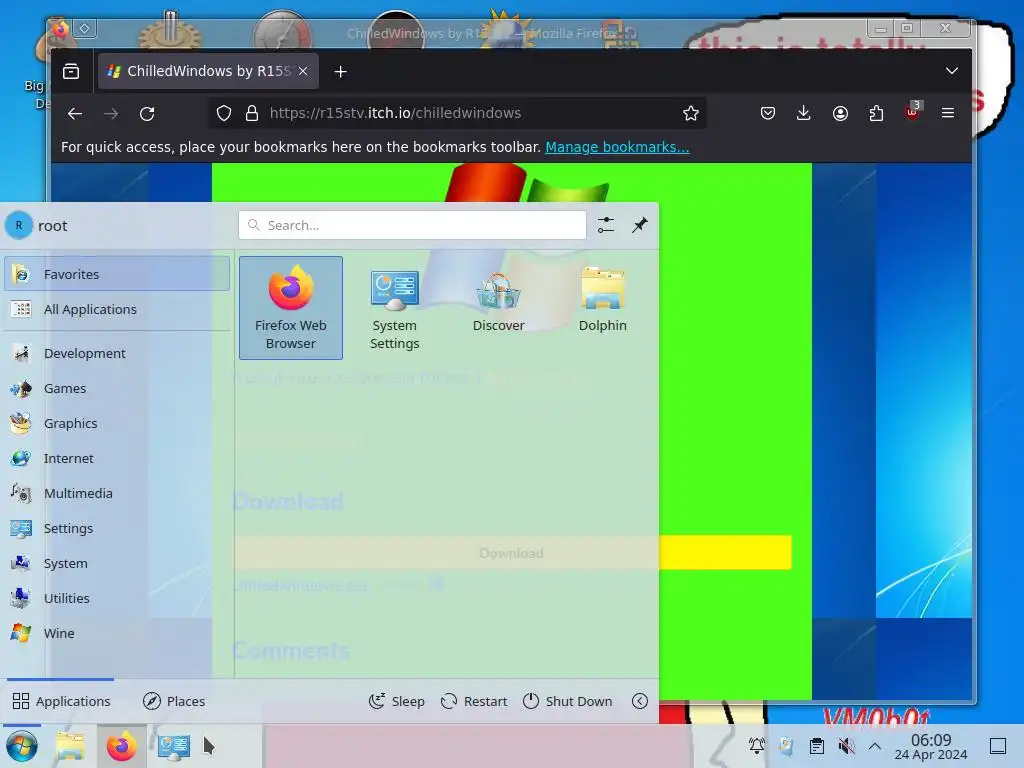Open Firefox hamburger menu
This screenshot has width=1024, height=768.
click(x=948, y=114)
